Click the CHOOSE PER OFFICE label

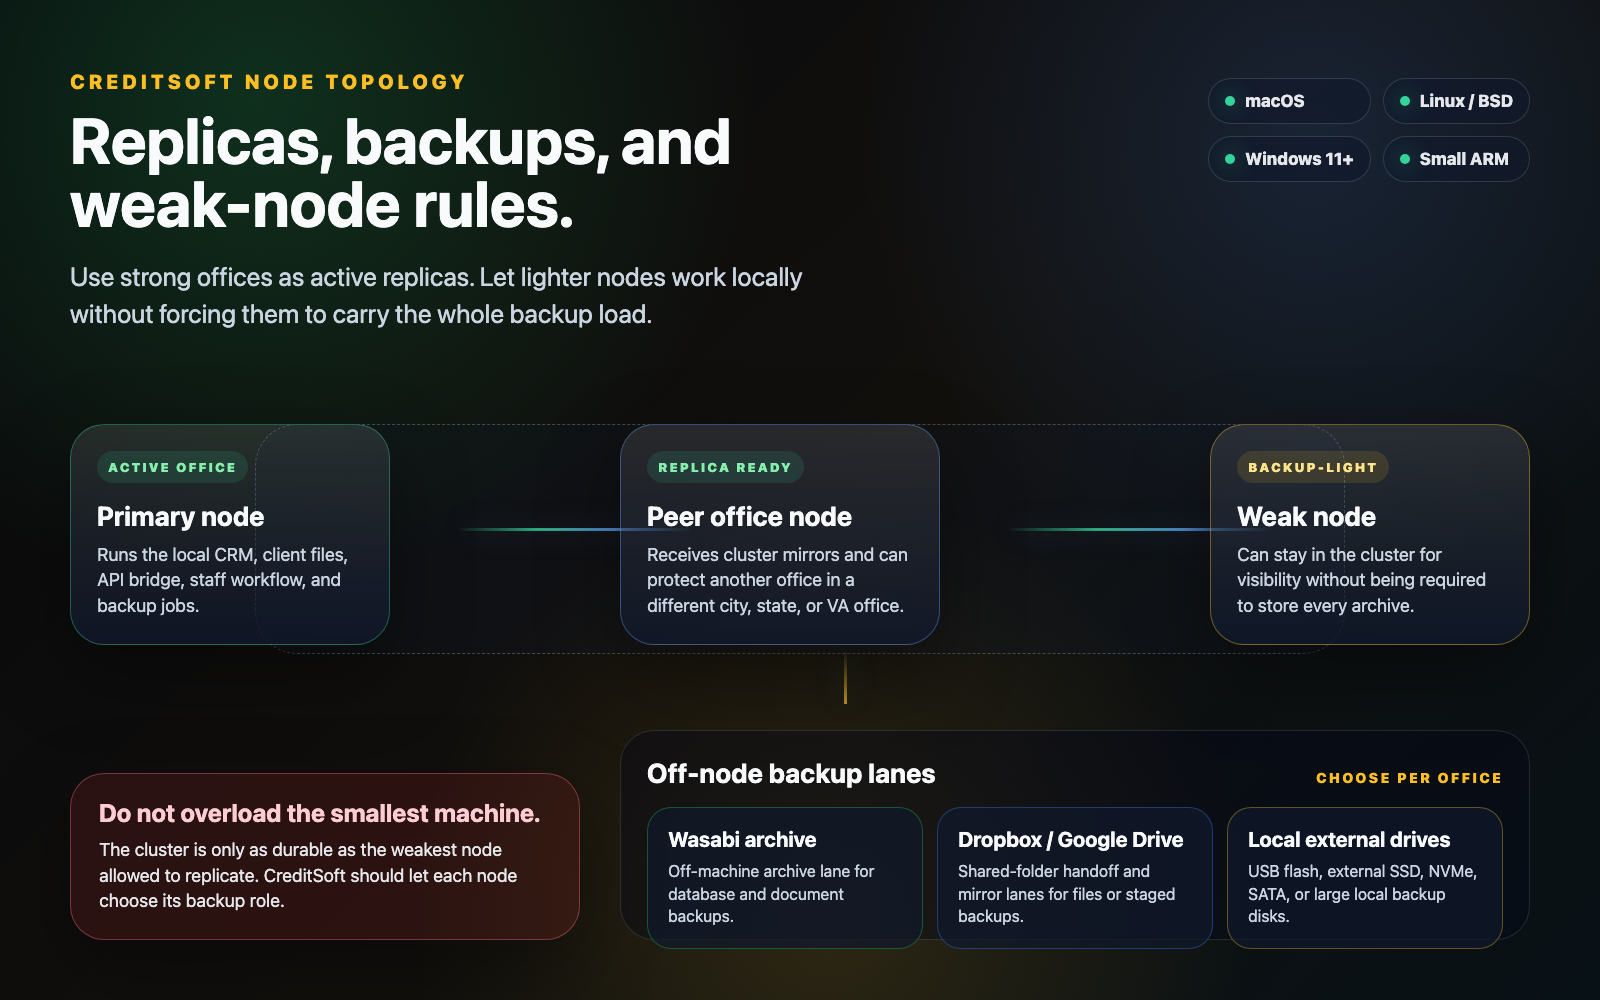click(x=1409, y=778)
